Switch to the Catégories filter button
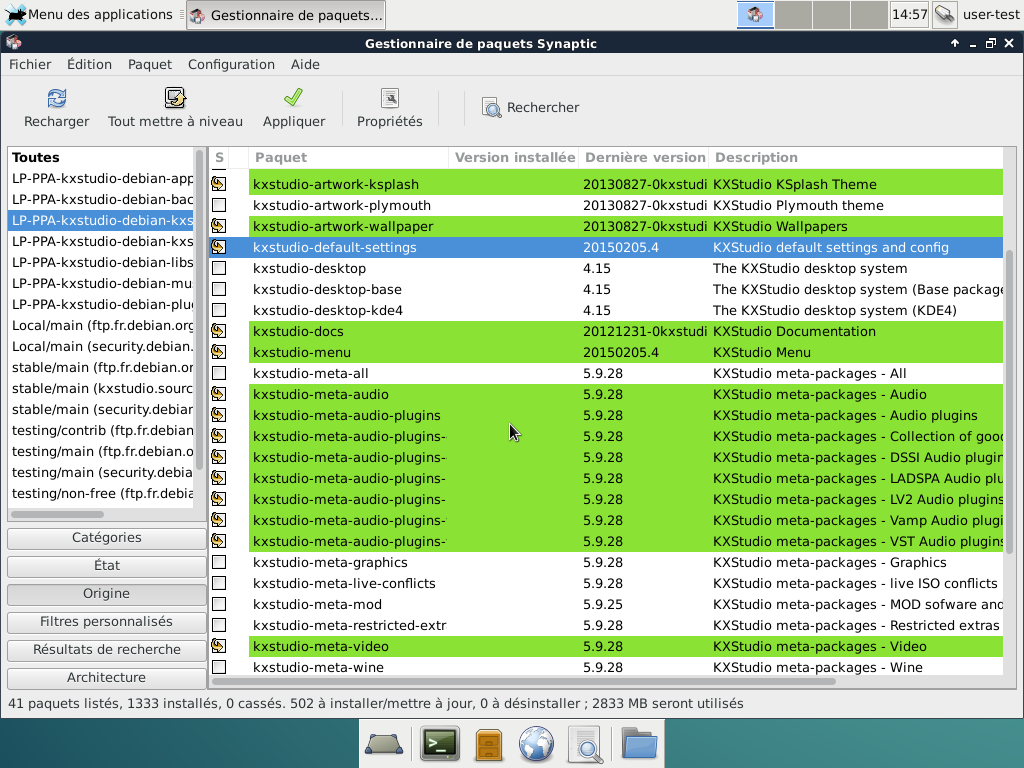Viewport: 1024px width, 768px height. 107,538
